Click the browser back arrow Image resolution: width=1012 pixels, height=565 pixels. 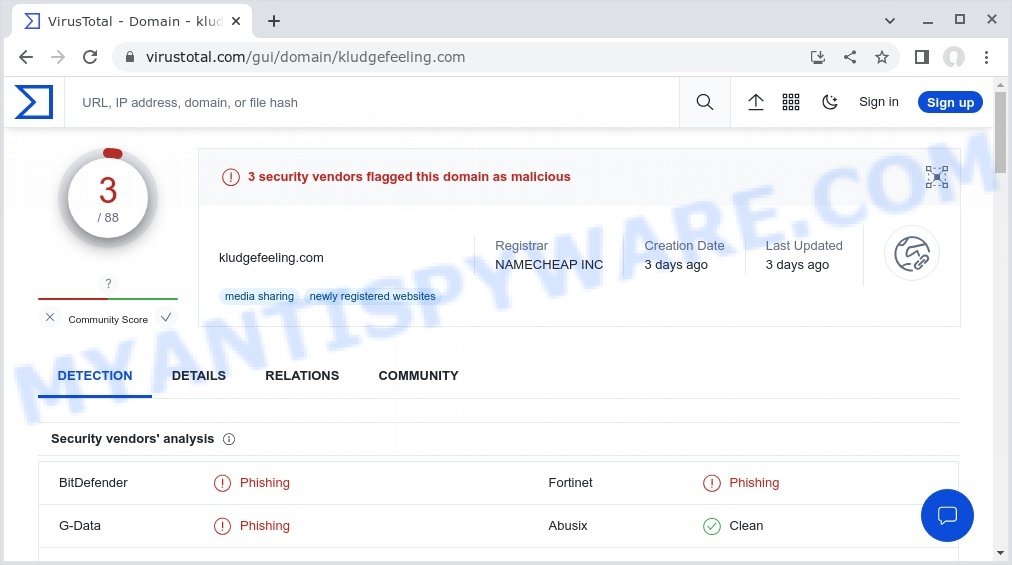pyautogui.click(x=26, y=57)
